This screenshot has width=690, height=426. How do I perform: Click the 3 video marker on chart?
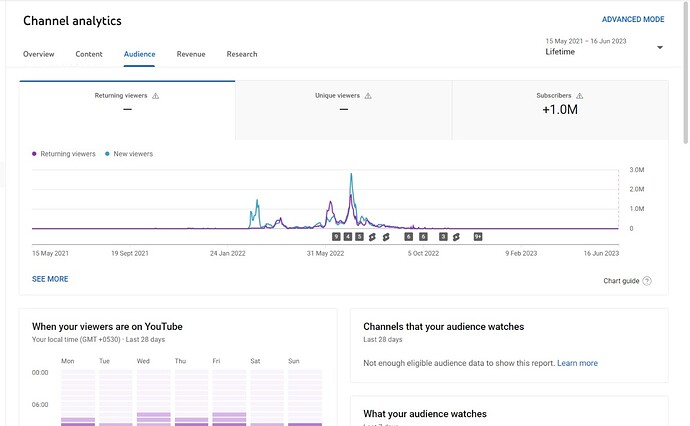point(443,237)
